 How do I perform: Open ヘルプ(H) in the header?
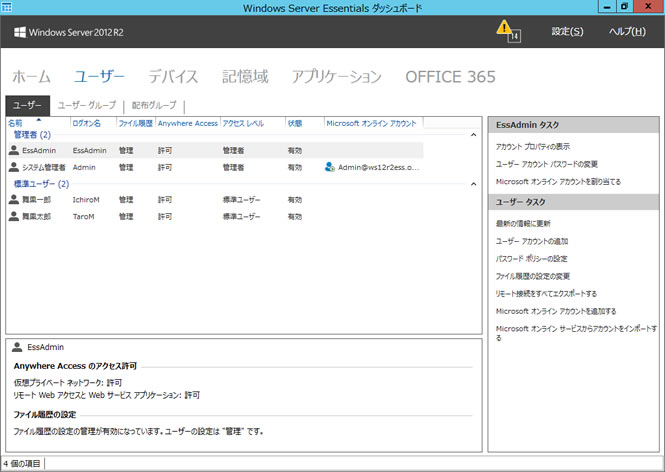click(x=627, y=31)
